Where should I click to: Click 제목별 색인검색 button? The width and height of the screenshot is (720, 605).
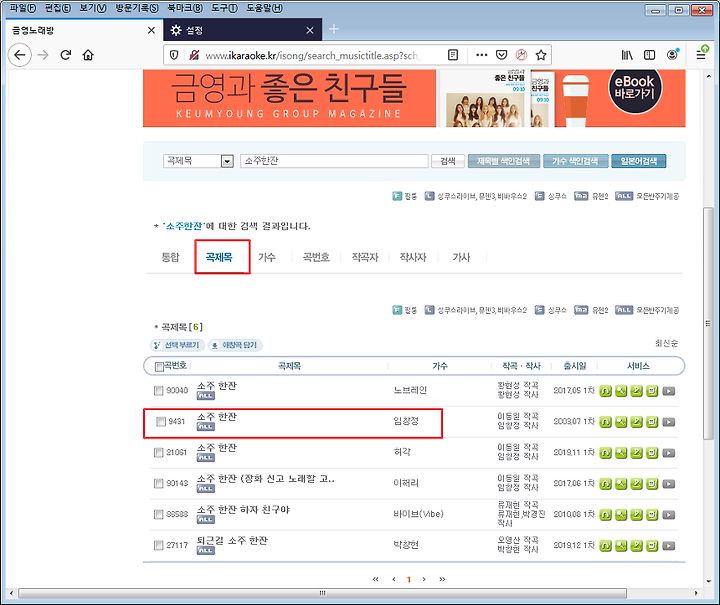pyautogui.click(x=504, y=161)
